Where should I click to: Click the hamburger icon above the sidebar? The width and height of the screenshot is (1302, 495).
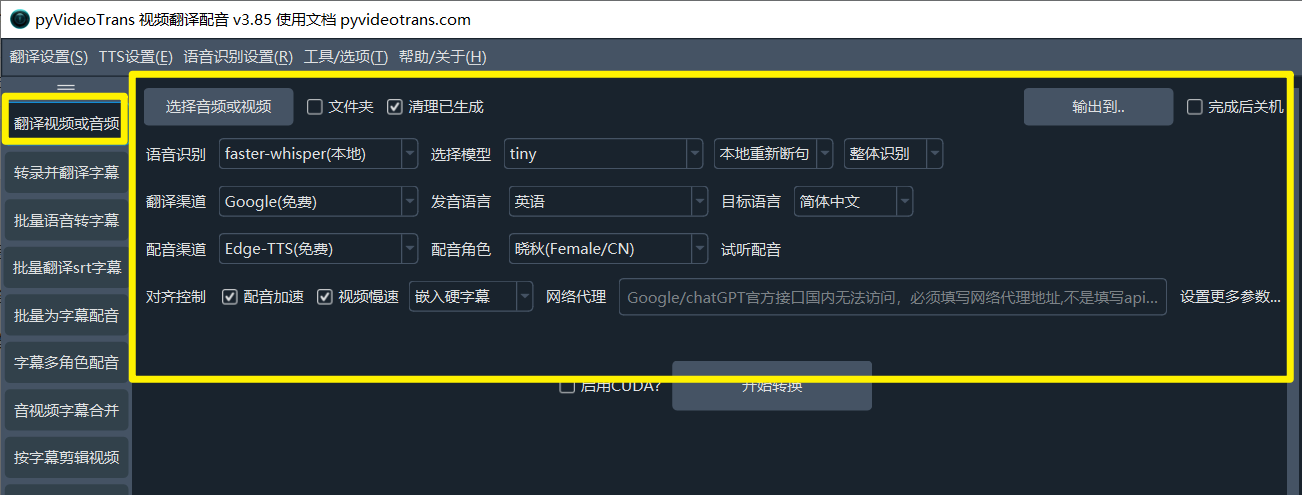pyautogui.click(x=66, y=87)
